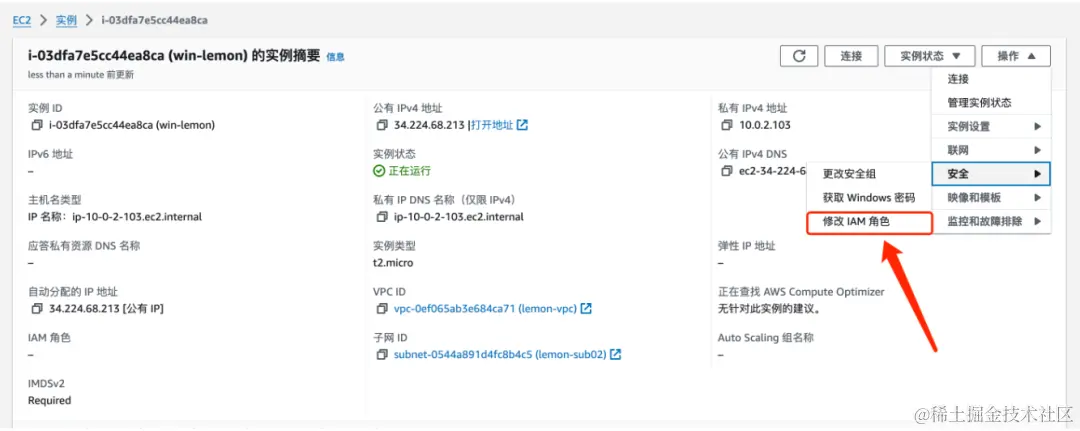1080x431 pixels.
Task: Select 更改安全组 from the submenu
Action: (869, 174)
